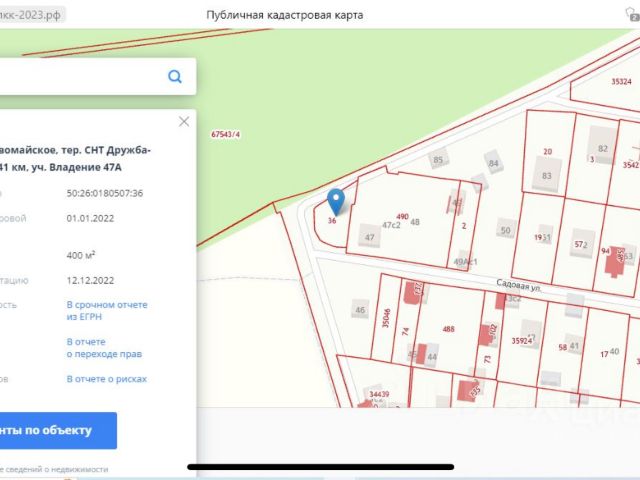Click the blue documents by object button
The image size is (640, 480).
[58, 431]
